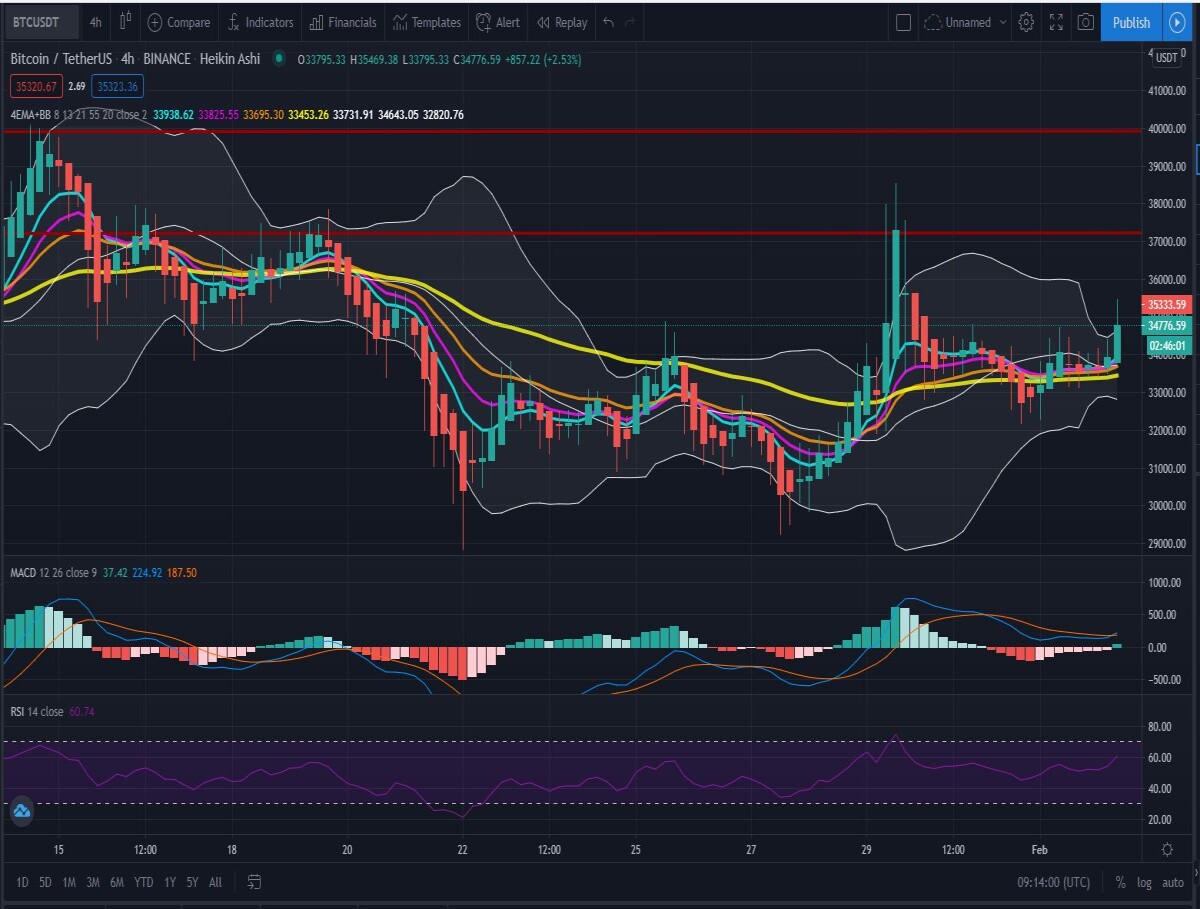Select the RSI 14 close legend
The image size is (1200, 909).
coord(37,712)
